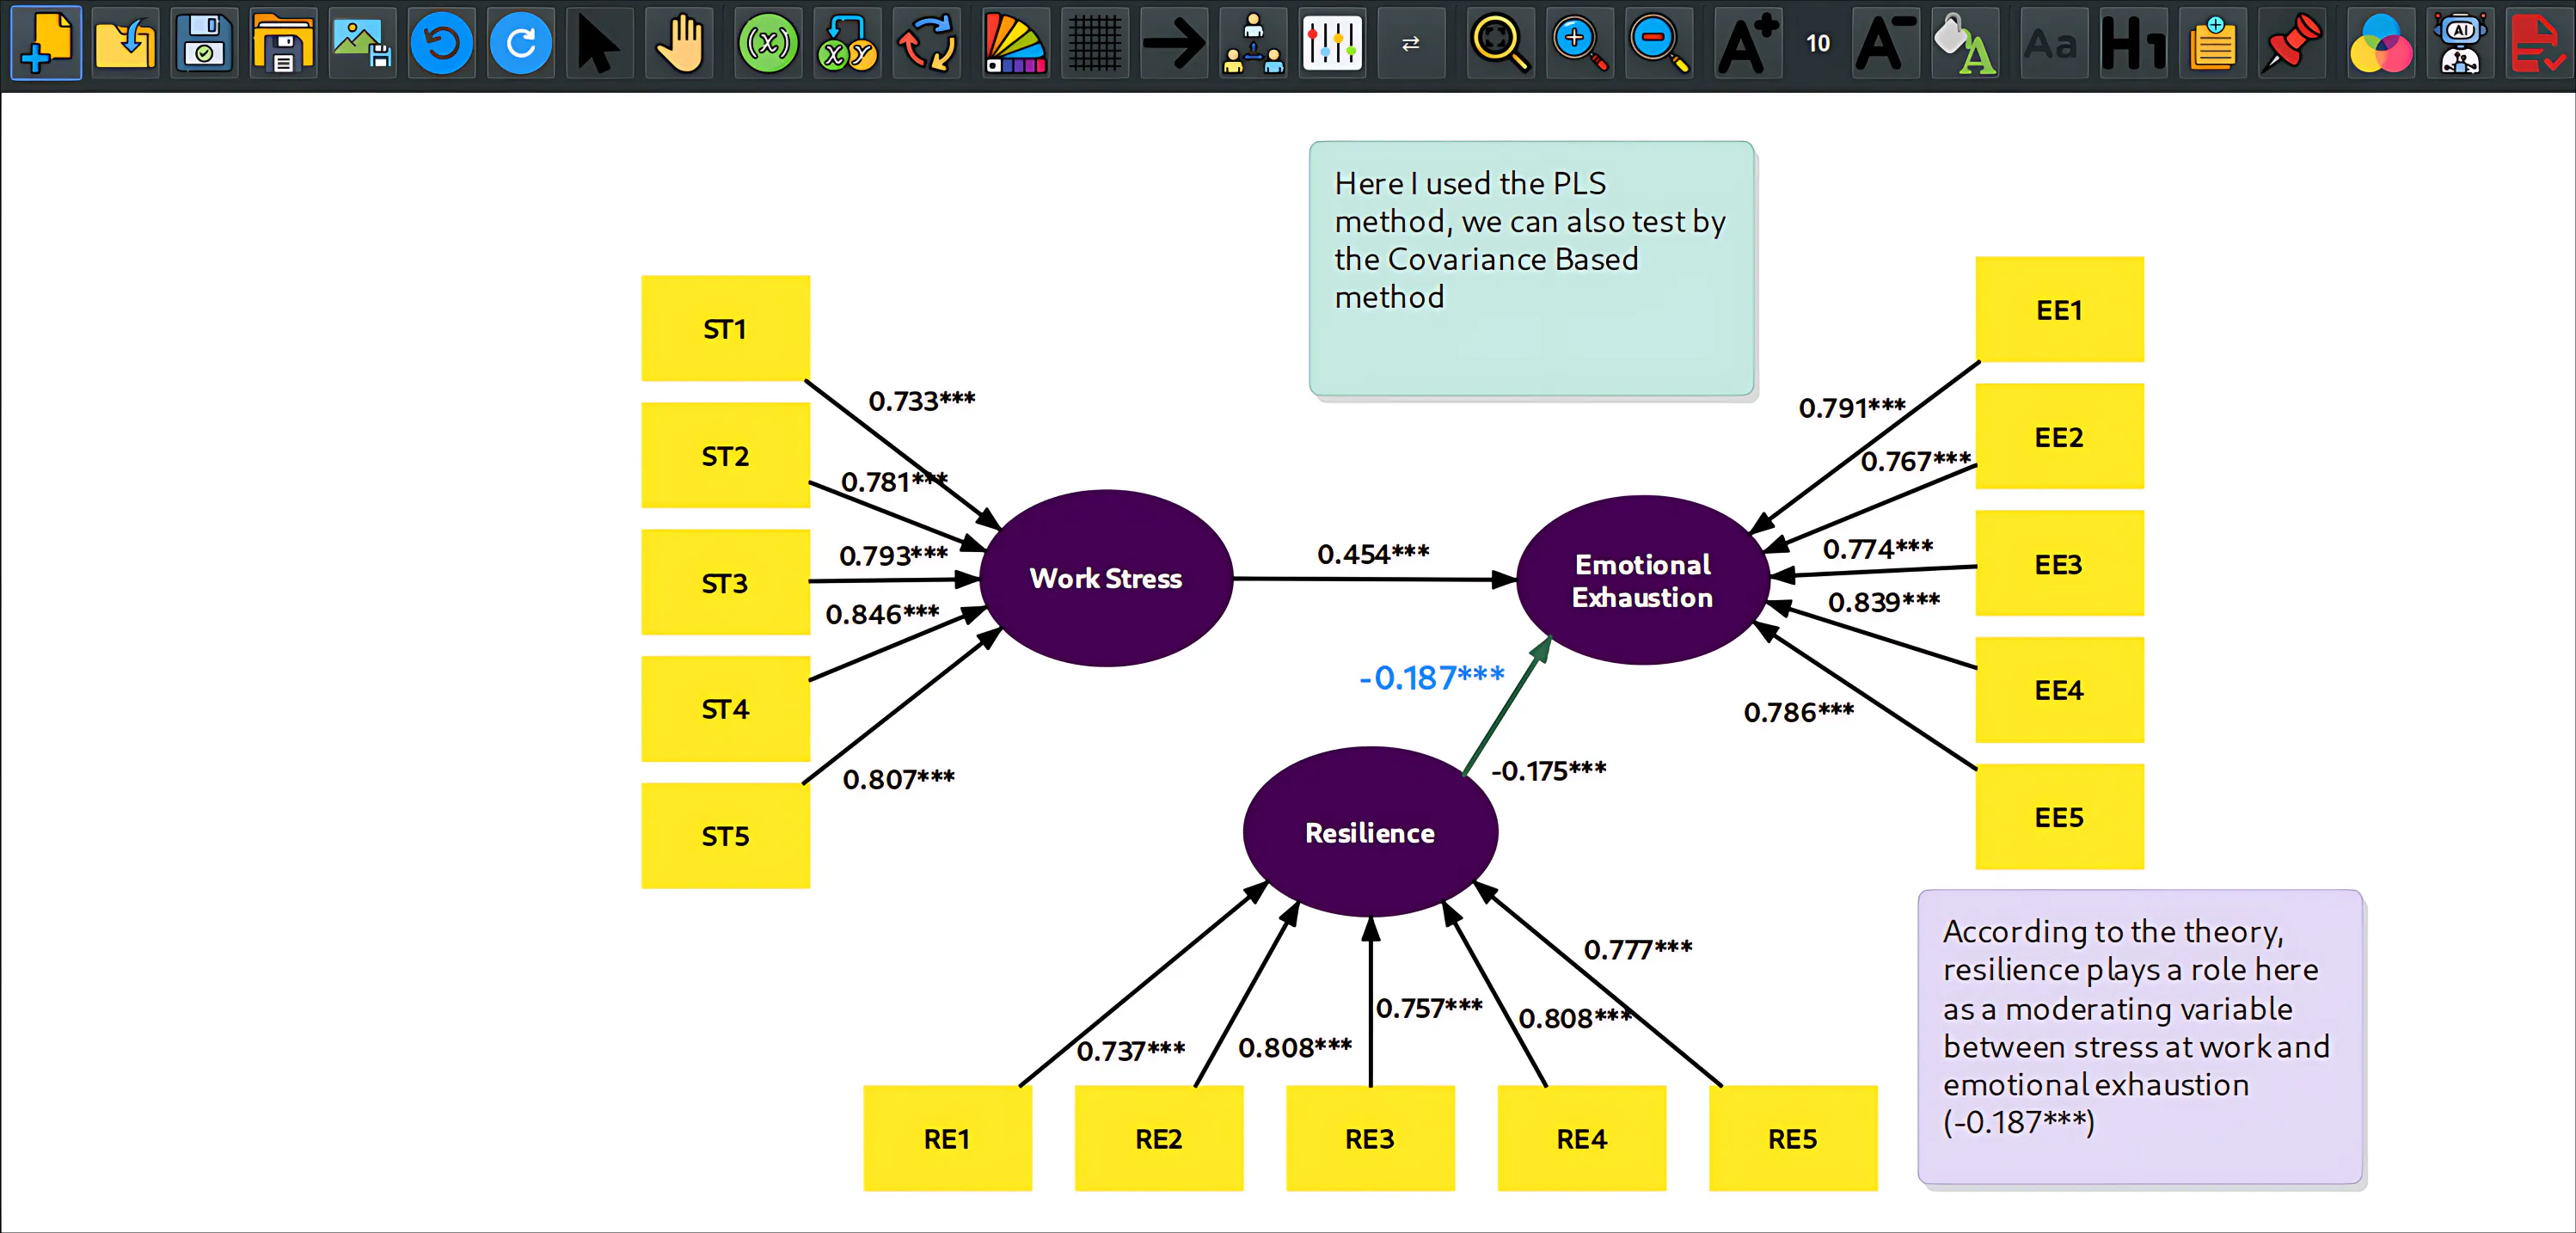
Task: Click the -0.175*** path coefficient label
Action: [1548, 770]
